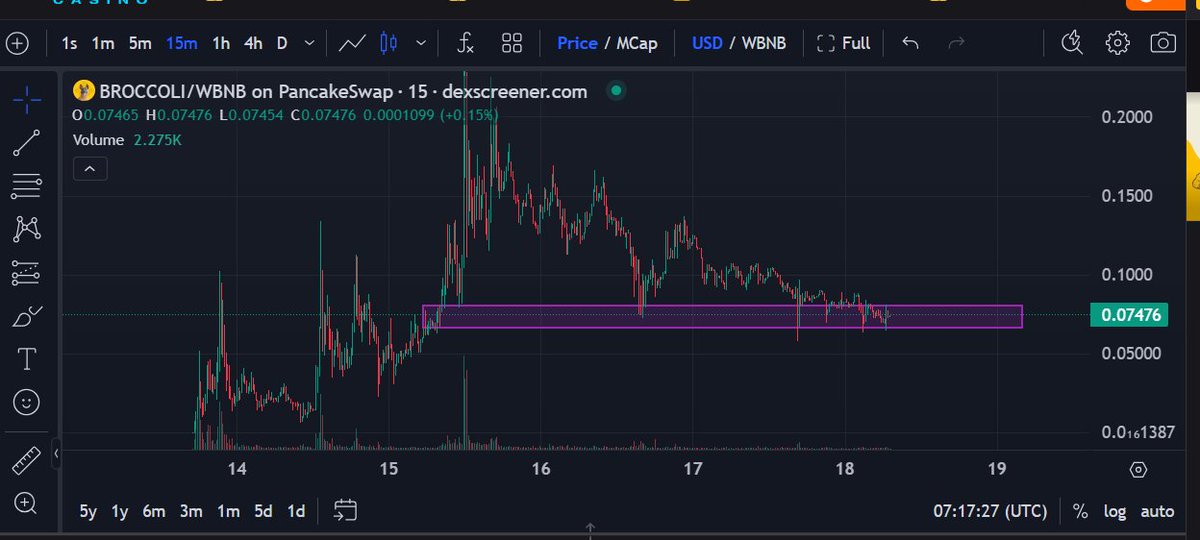
Task: Select the ruler measure tool
Action: pyautogui.click(x=27, y=461)
